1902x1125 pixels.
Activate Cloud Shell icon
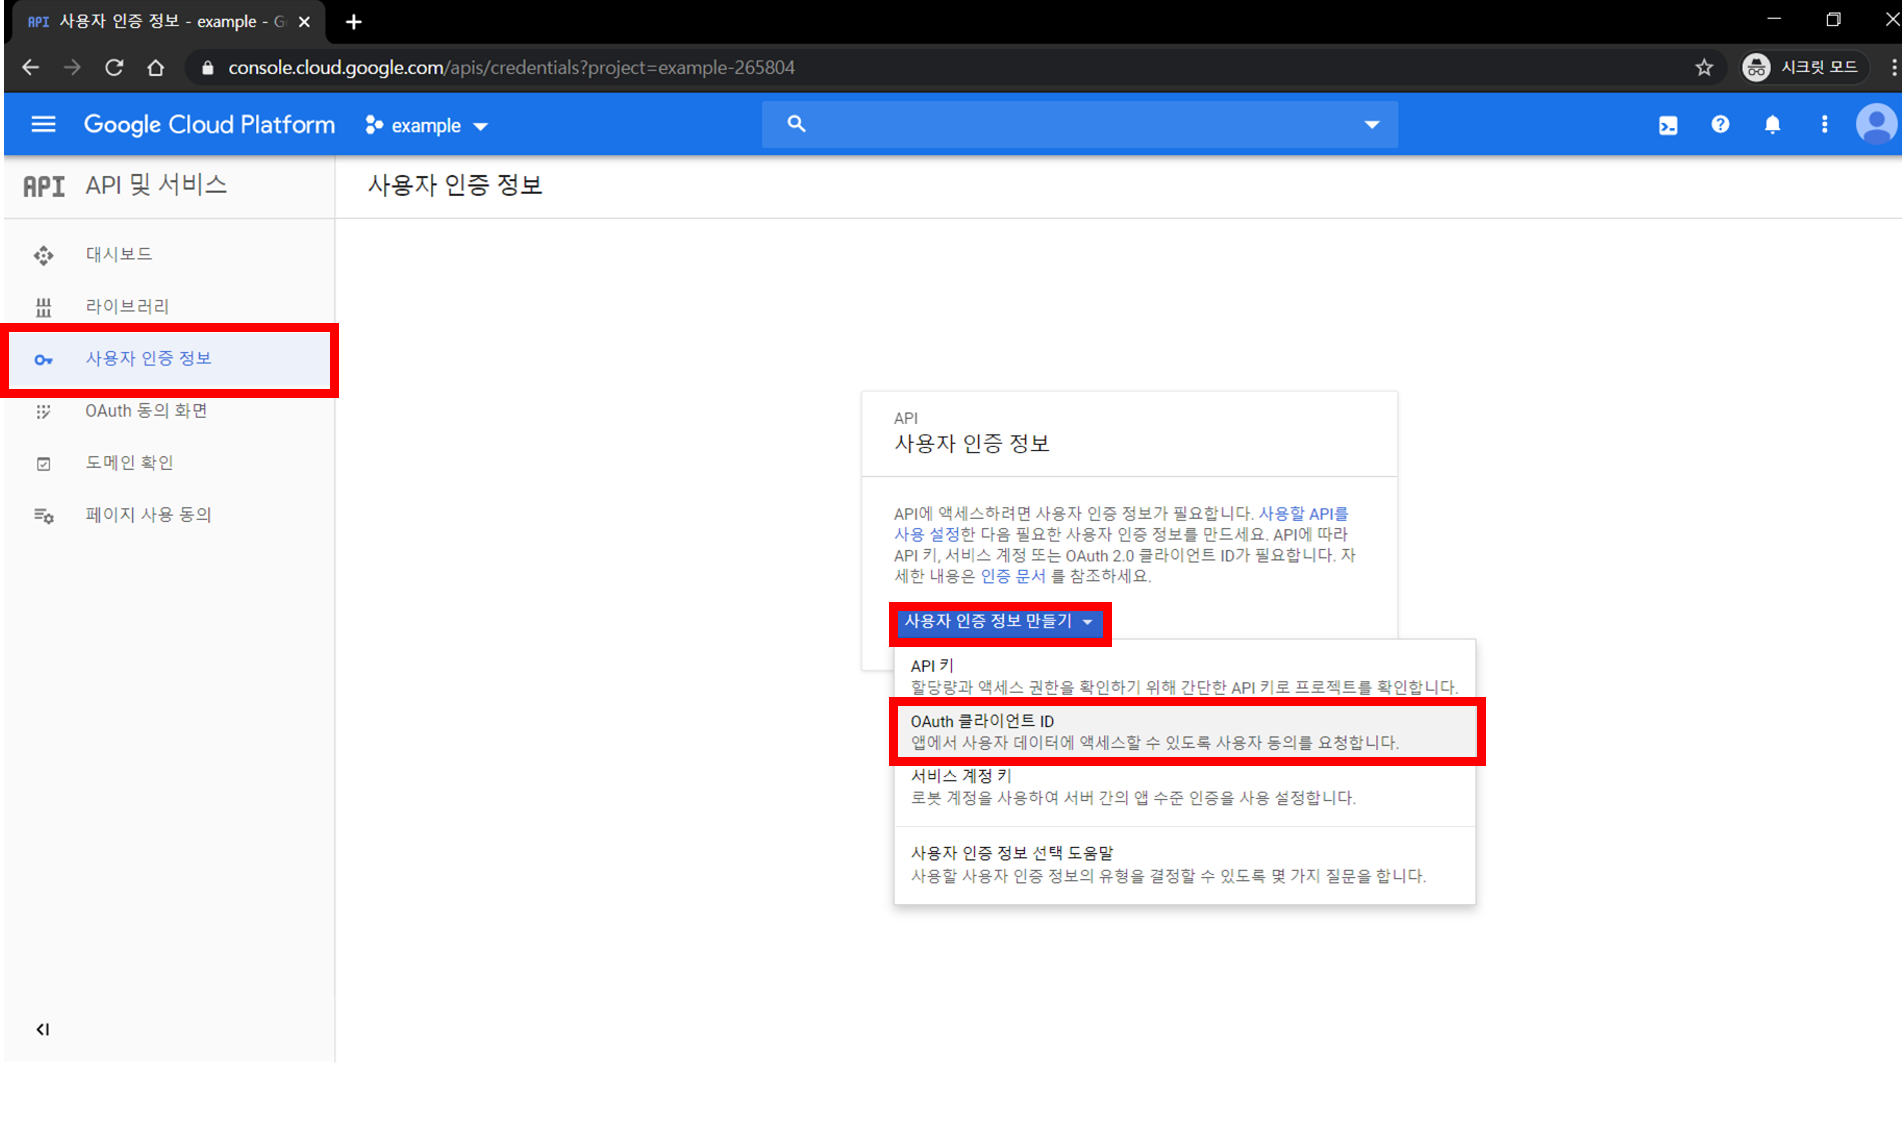(x=1668, y=125)
